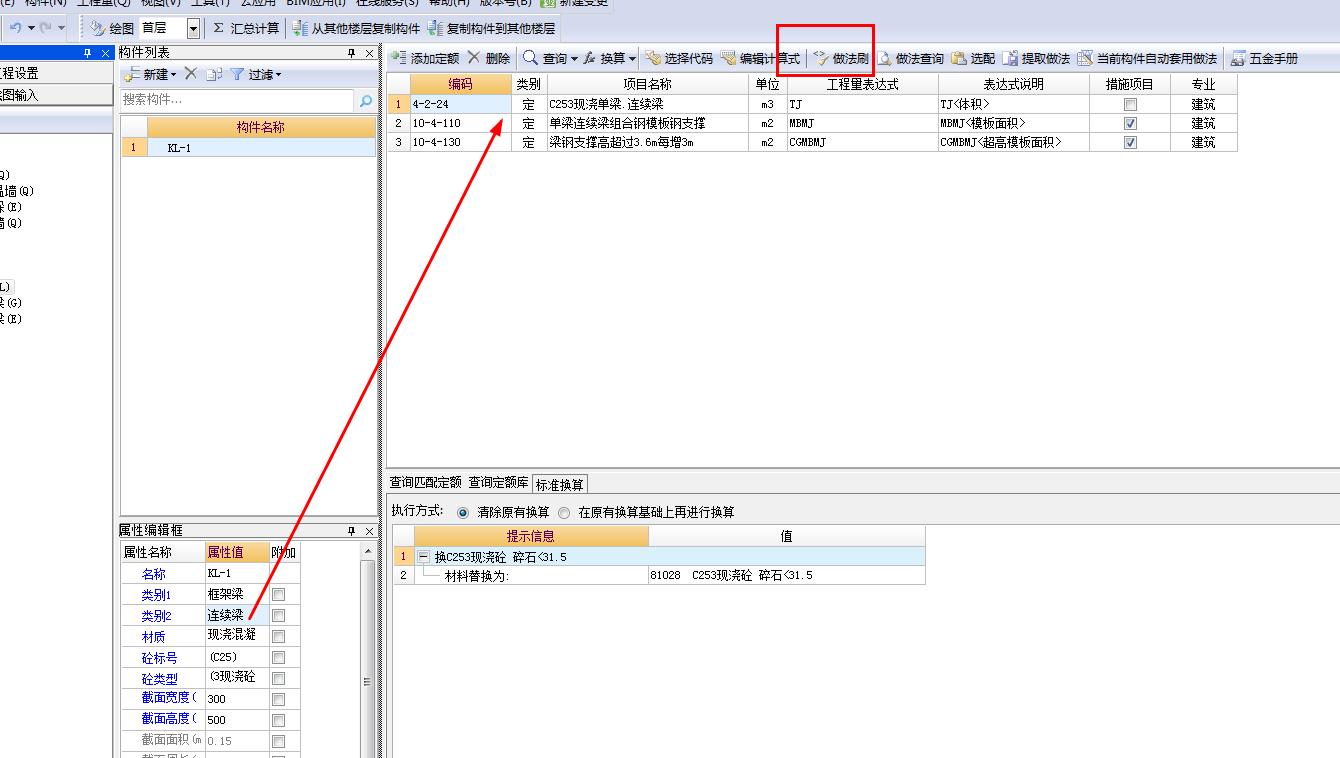Pin the 构件列表 panel
The image size is (1340, 758).
point(352,53)
